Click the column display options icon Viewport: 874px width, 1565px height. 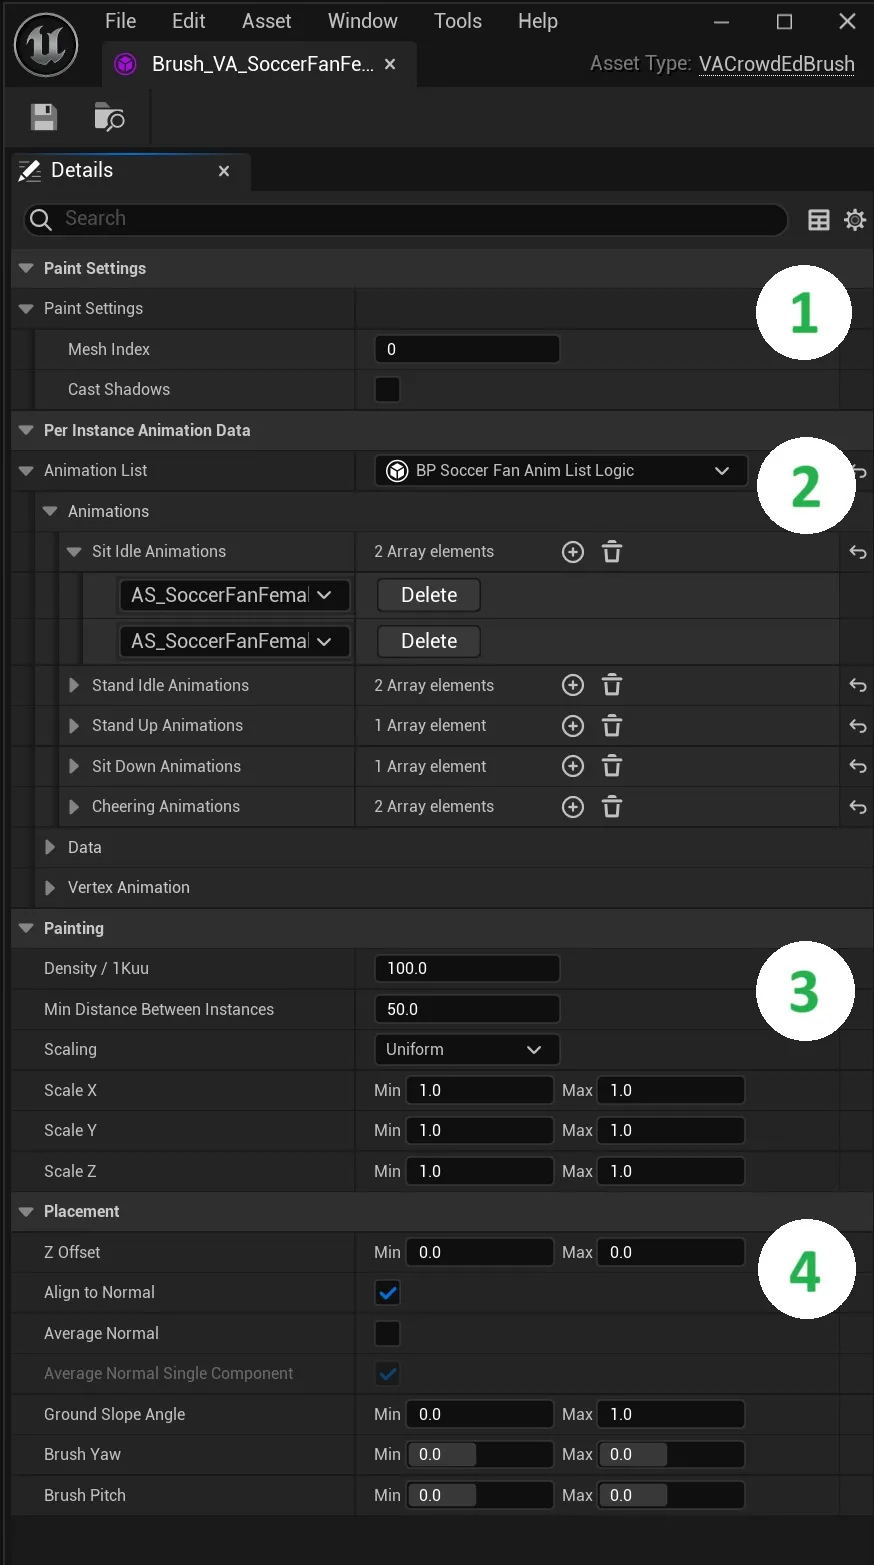tap(819, 220)
